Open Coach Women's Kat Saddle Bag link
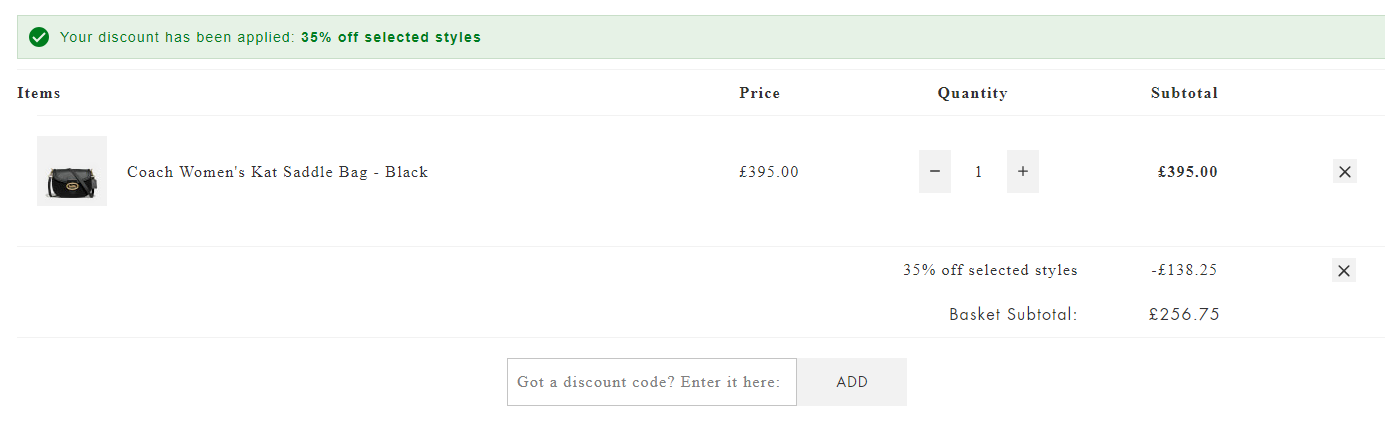 277,172
